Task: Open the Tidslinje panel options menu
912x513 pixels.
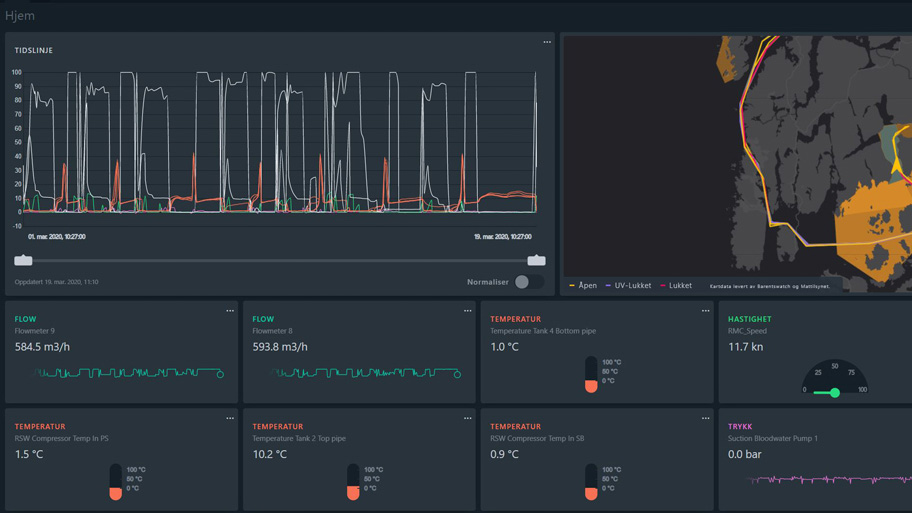Action: 547,42
